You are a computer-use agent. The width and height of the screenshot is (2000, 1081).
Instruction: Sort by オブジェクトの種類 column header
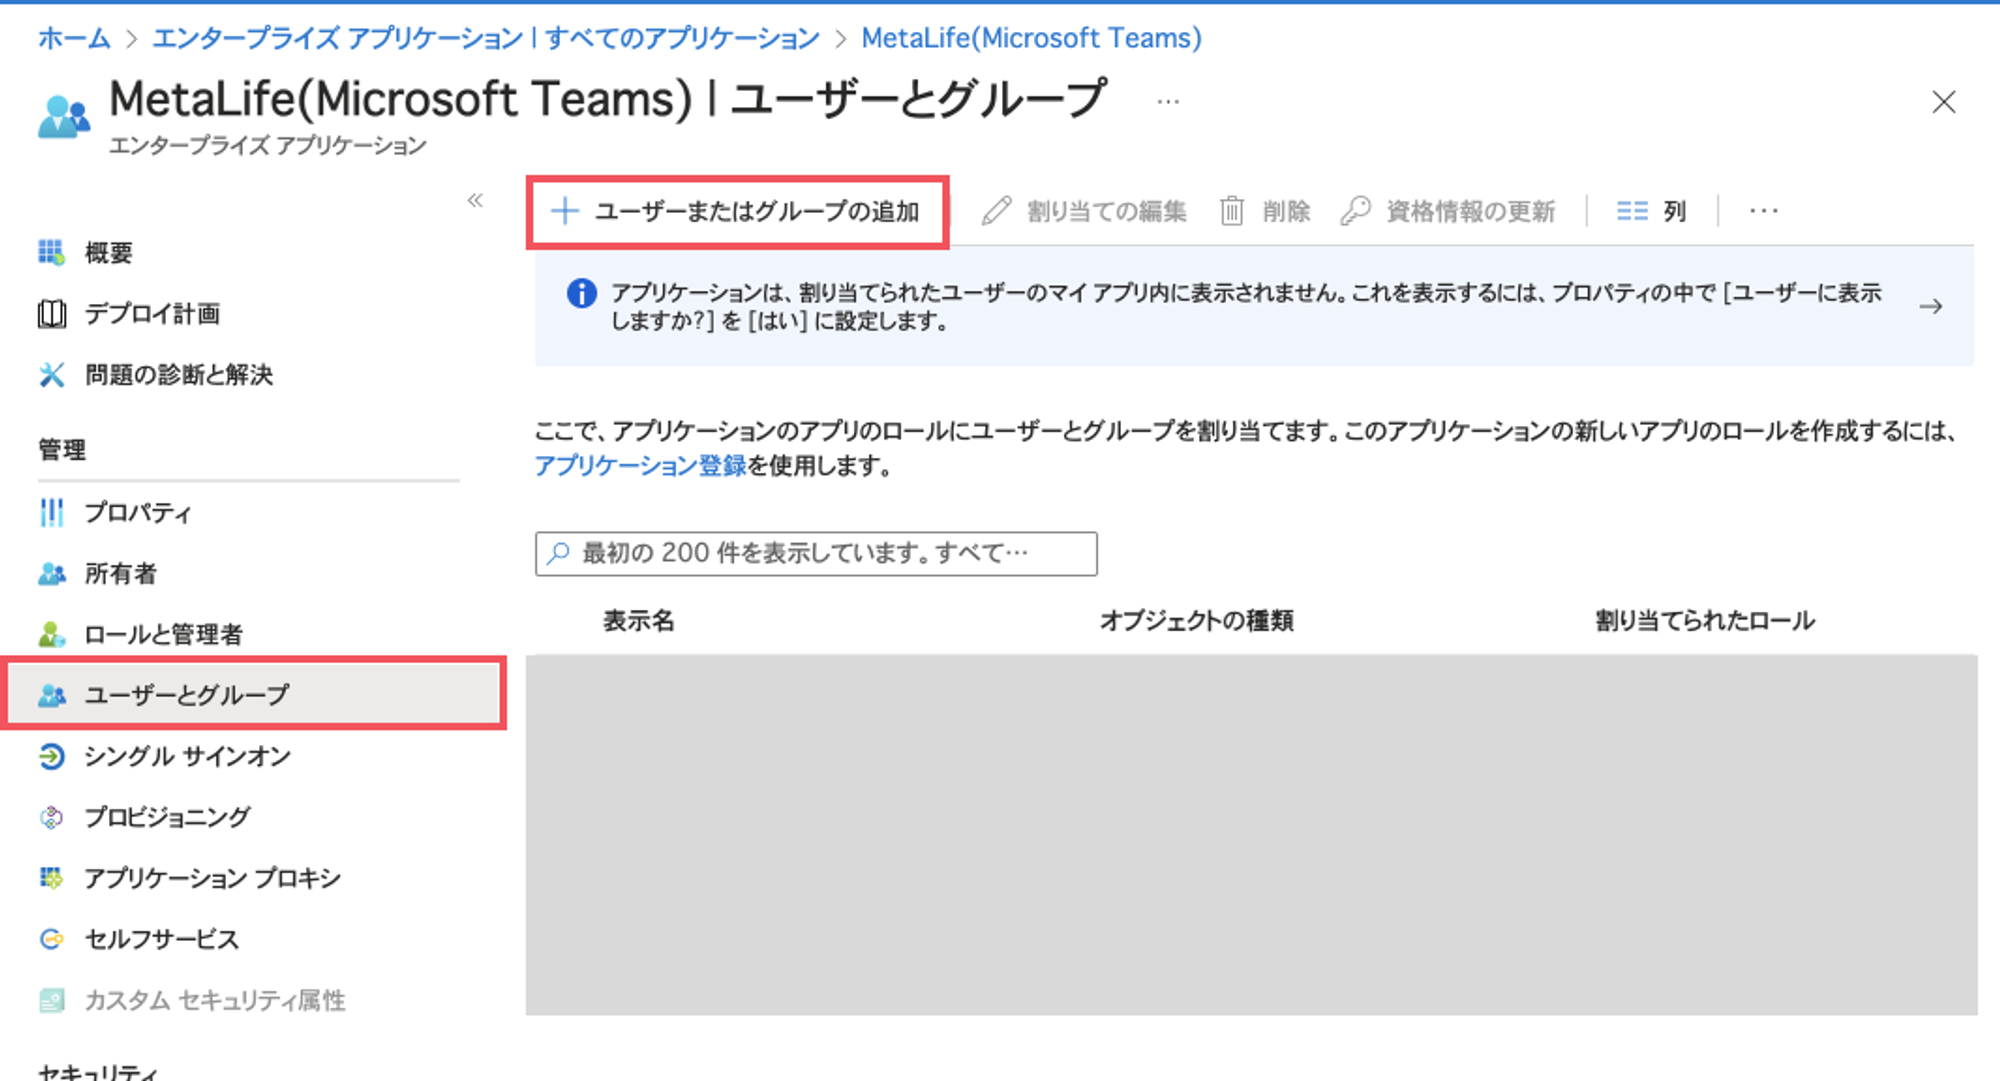tap(1197, 621)
